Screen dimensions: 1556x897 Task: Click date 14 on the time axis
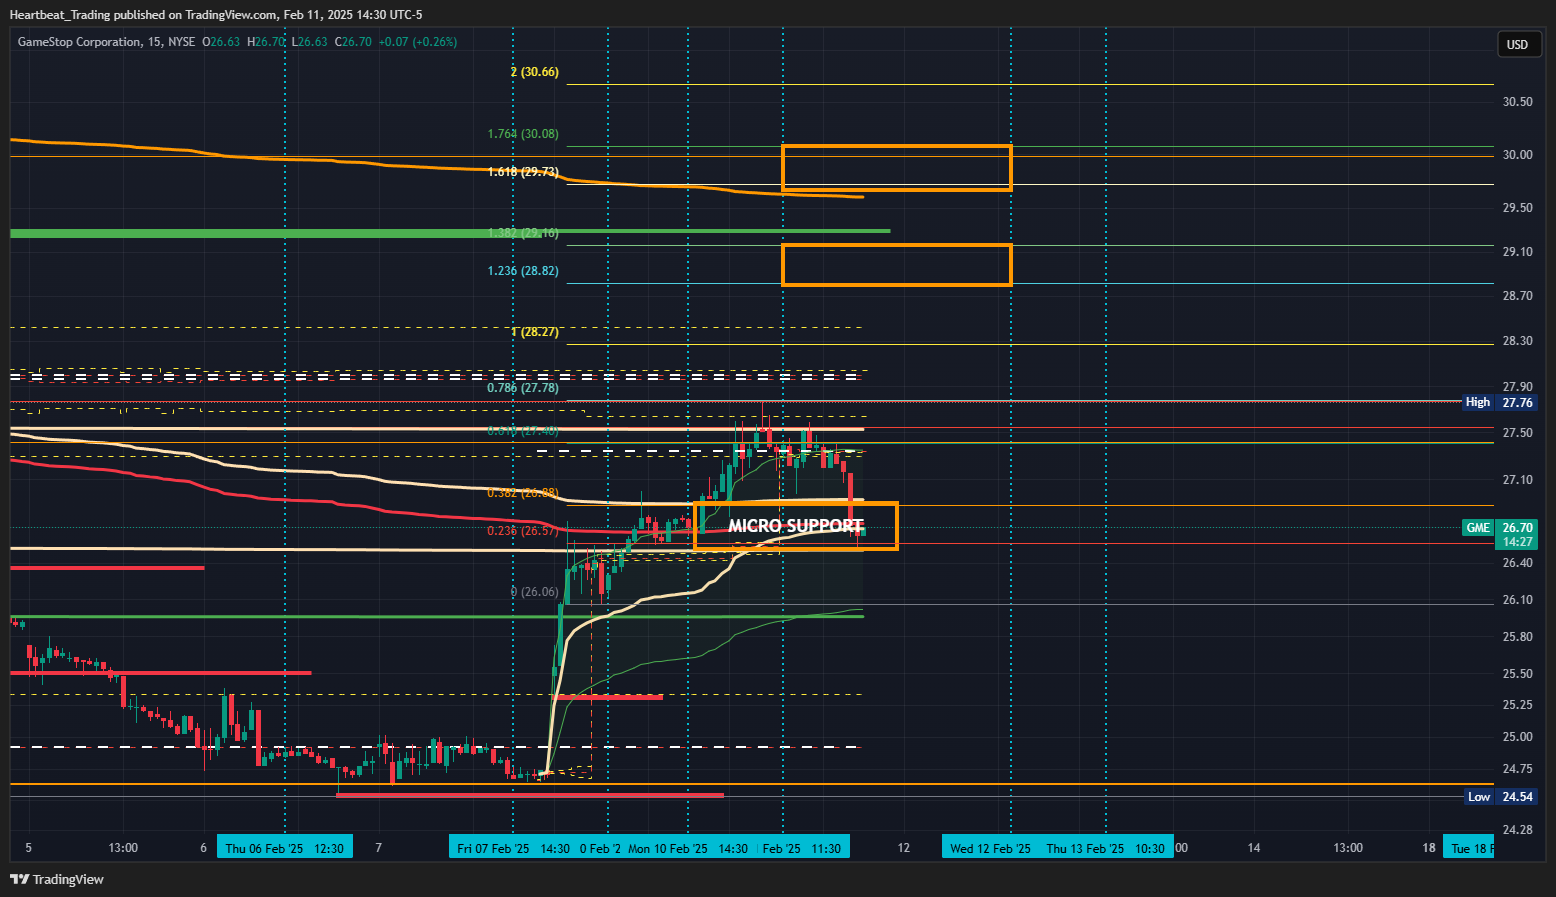1254,848
